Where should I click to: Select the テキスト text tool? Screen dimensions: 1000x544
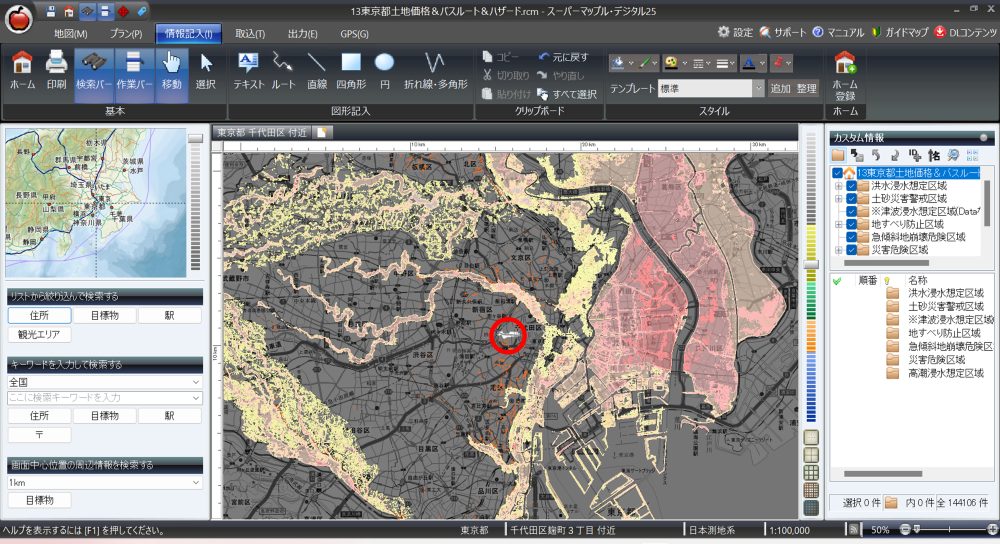(x=248, y=71)
